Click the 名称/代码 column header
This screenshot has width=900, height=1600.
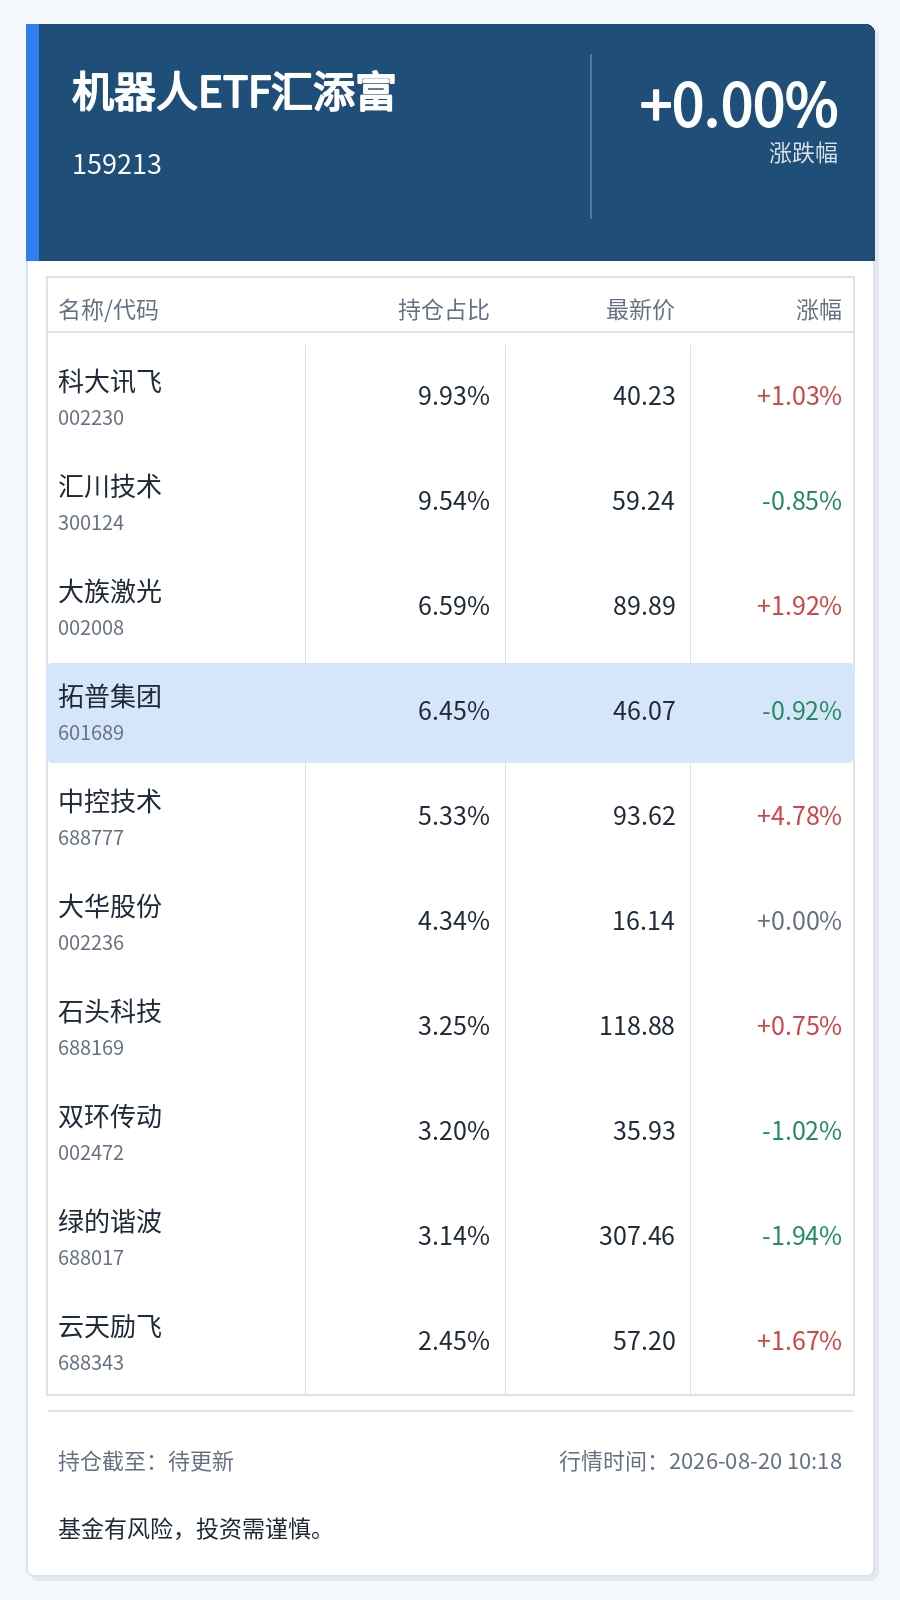(x=108, y=310)
